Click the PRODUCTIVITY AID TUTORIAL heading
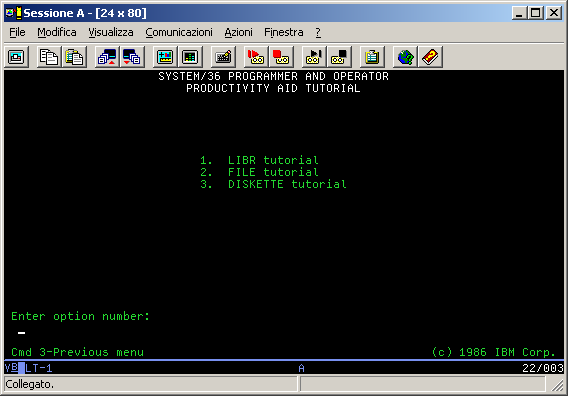Screen dimensions: 568x396 (273, 88)
